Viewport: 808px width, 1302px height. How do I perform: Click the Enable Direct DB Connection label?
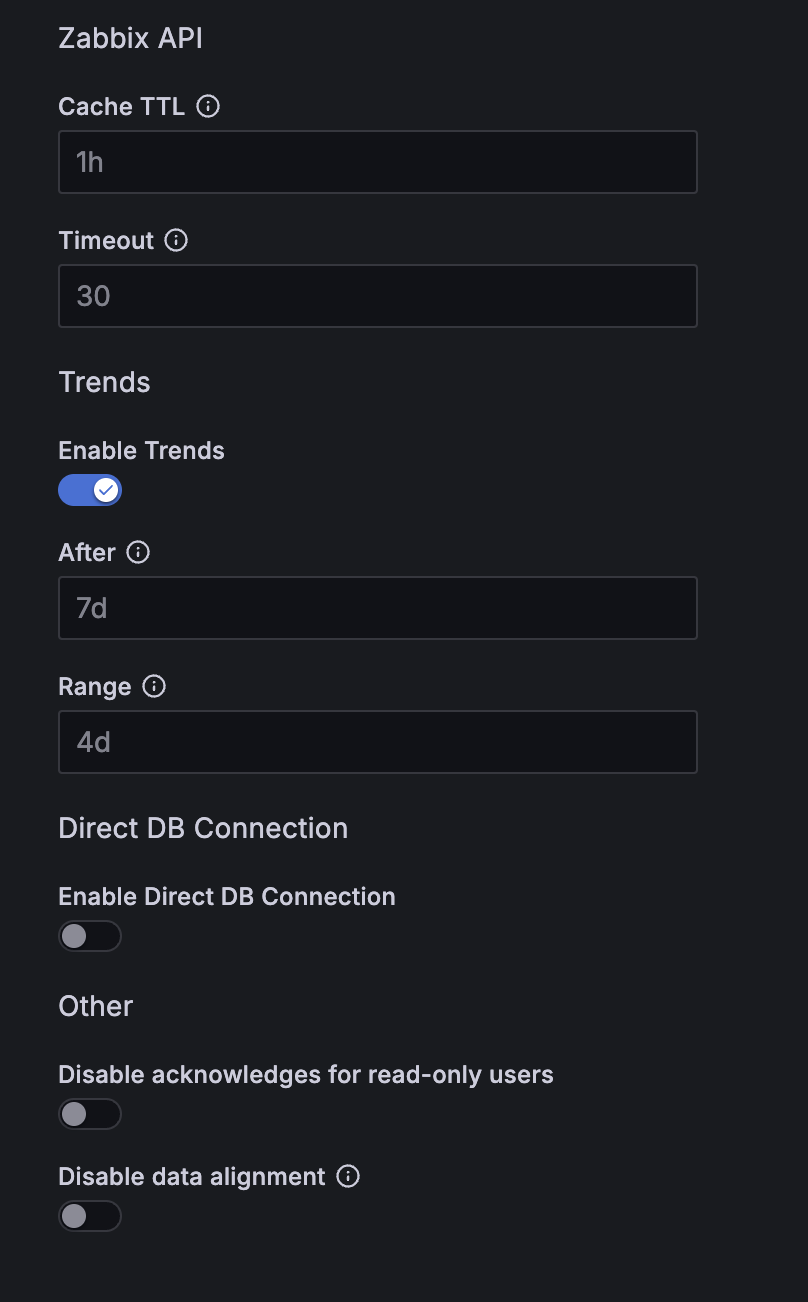(x=227, y=896)
